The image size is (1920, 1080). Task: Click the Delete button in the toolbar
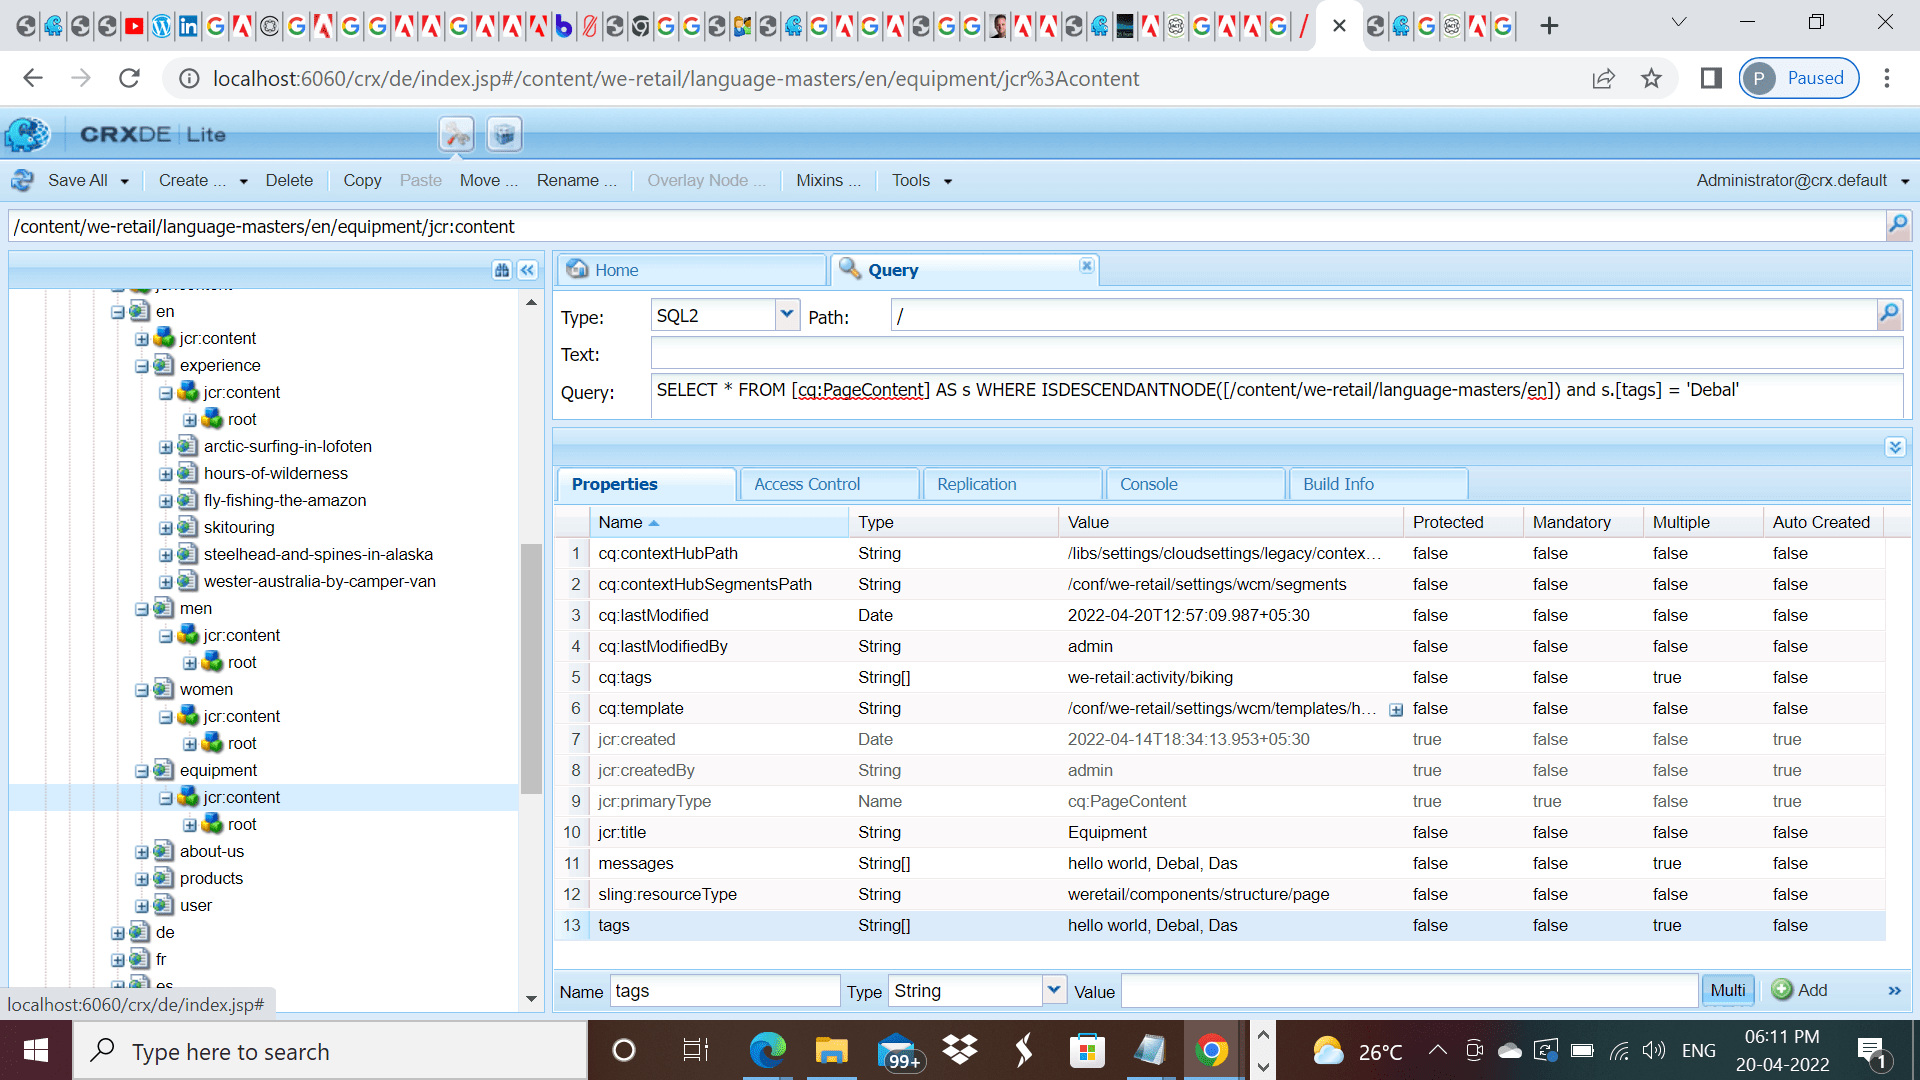[289, 180]
